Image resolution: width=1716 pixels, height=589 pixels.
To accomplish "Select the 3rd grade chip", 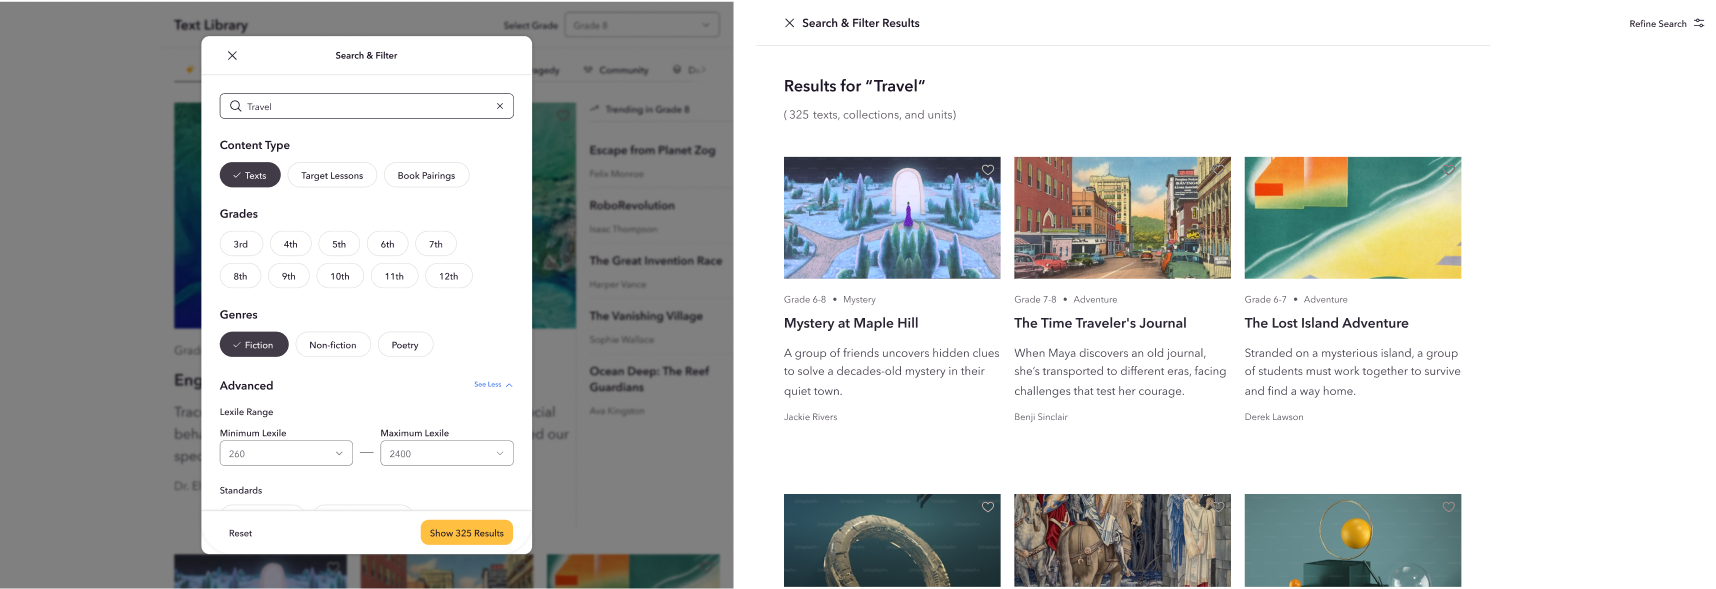I will tap(241, 244).
